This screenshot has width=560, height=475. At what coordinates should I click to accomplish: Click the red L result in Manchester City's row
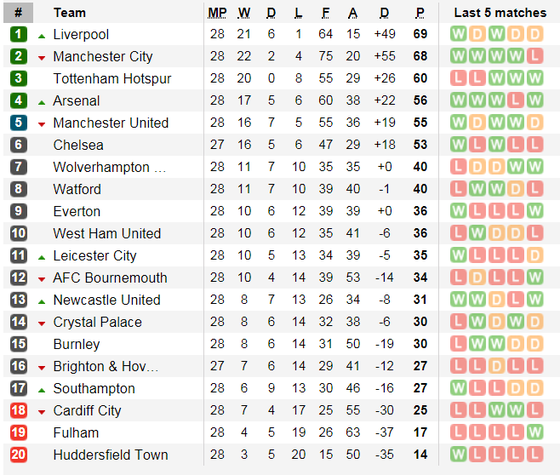coord(535,56)
